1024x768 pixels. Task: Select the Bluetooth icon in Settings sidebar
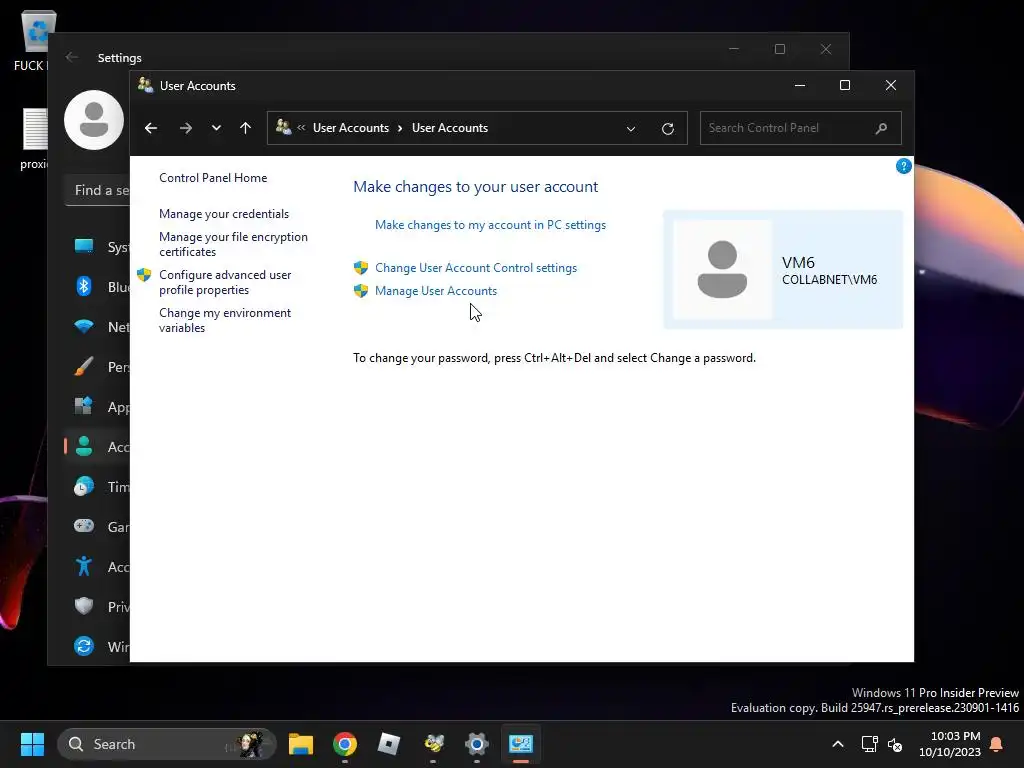coord(84,286)
